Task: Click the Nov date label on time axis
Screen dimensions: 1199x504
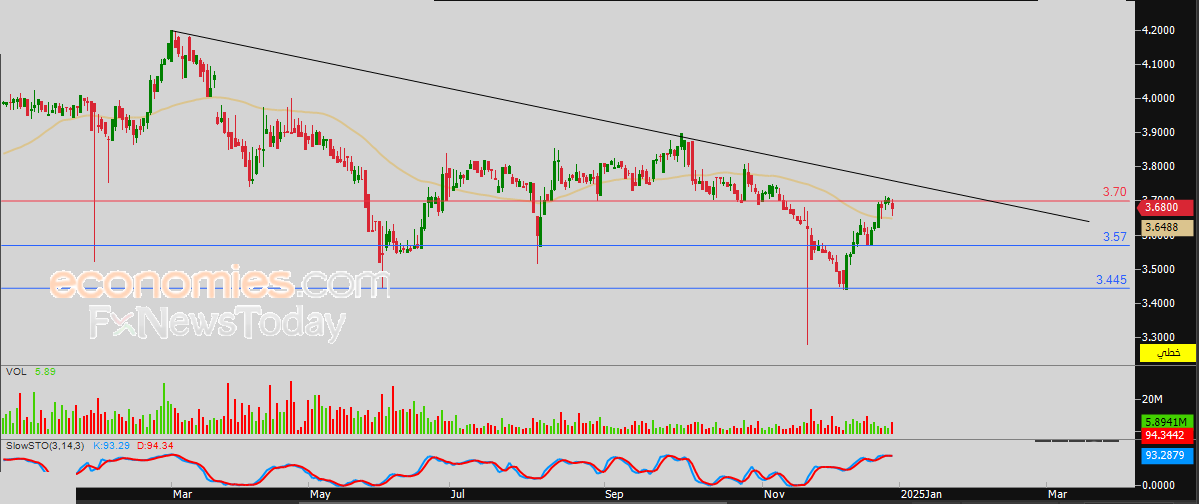Action: tap(774, 495)
